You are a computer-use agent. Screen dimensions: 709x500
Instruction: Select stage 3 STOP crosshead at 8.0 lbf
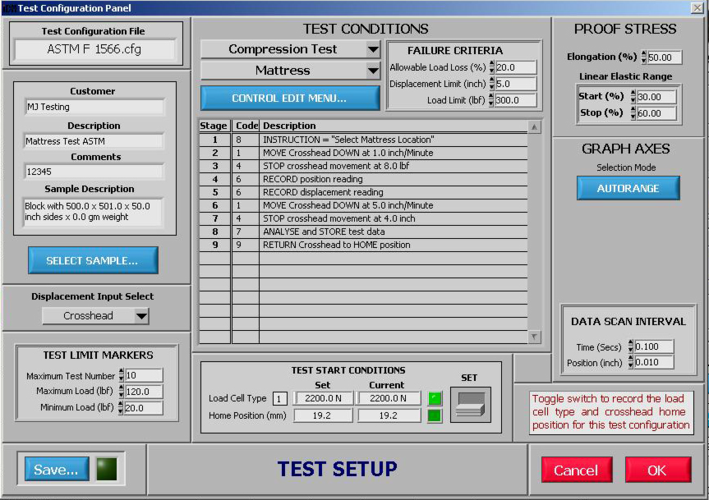(x=363, y=166)
